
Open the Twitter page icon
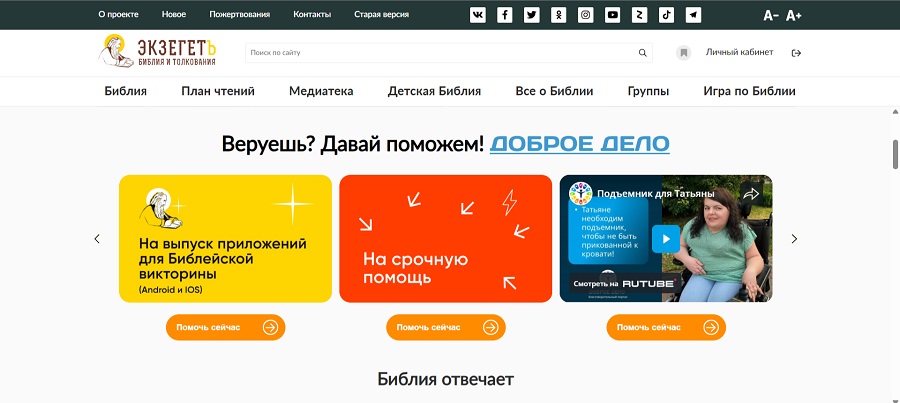(x=532, y=15)
